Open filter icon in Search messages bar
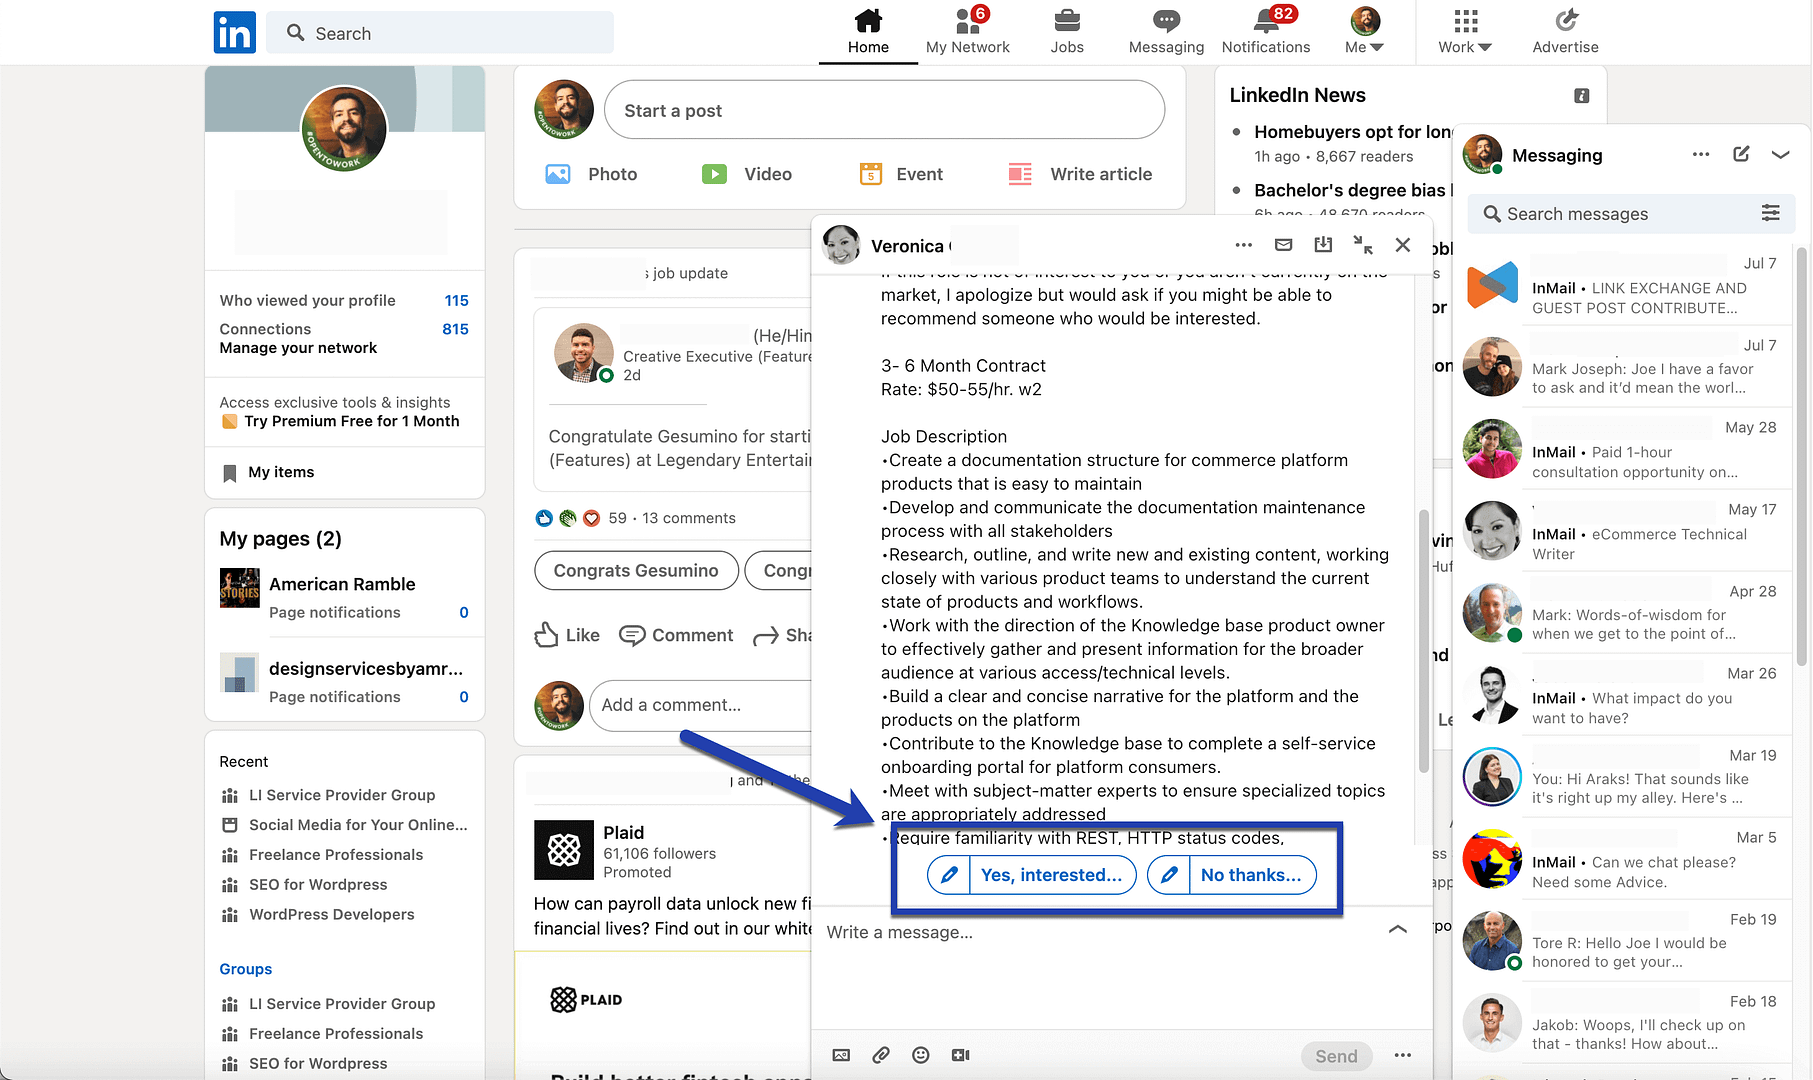 click(x=1771, y=213)
